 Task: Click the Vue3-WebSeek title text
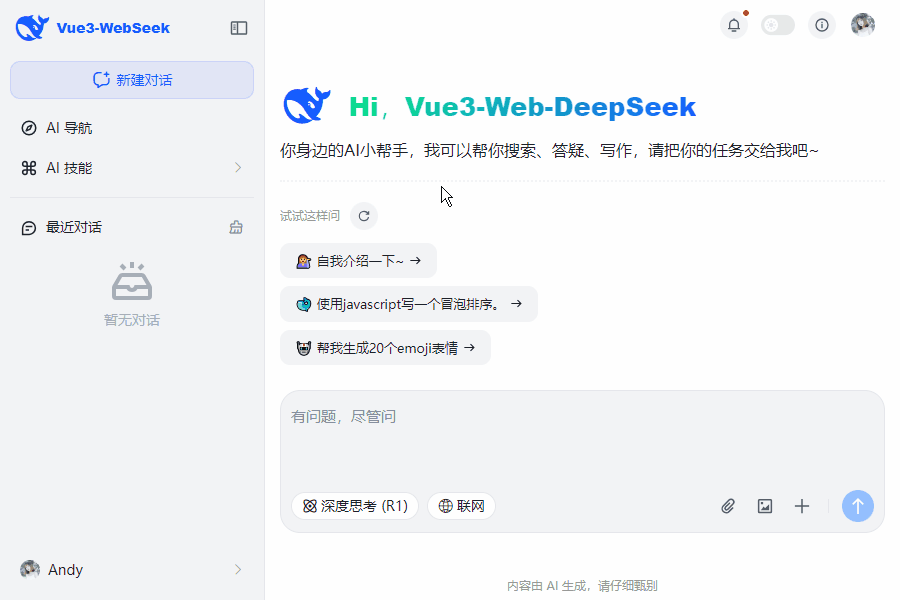click(x=113, y=28)
